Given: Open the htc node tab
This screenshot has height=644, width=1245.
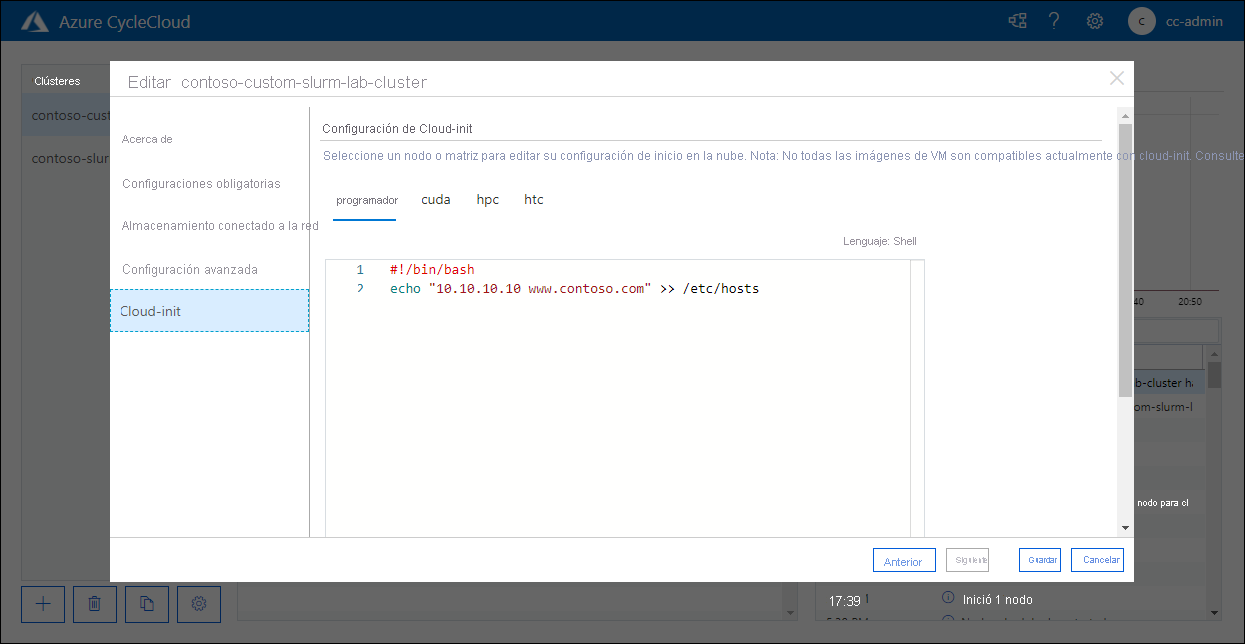Looking at the screenshot, I should click(x=533, y=199).
